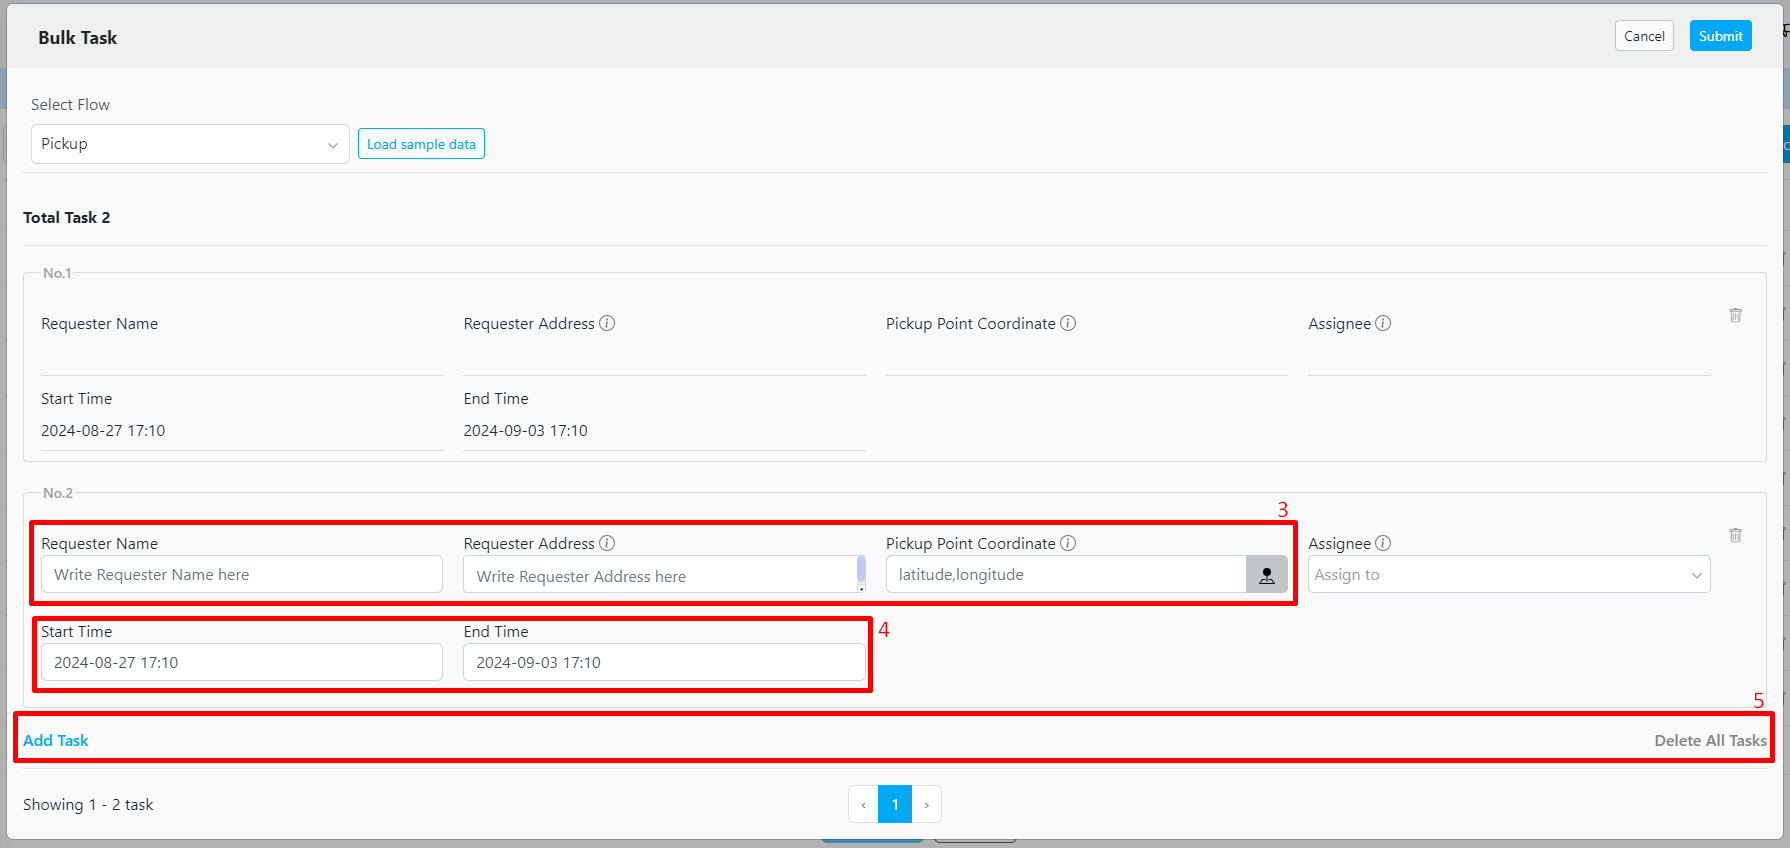Go to the next pagination page arrow

(927, 804)
